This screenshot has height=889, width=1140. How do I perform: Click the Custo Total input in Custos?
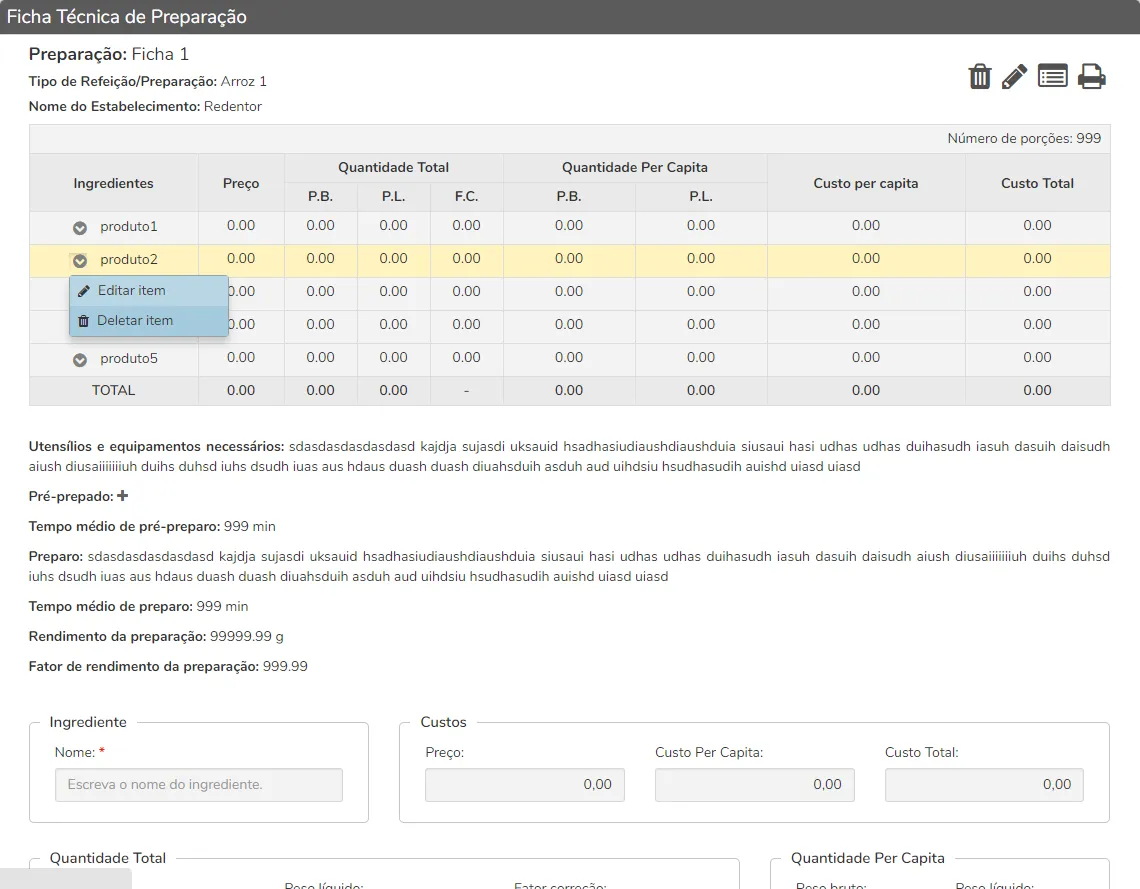984,785
